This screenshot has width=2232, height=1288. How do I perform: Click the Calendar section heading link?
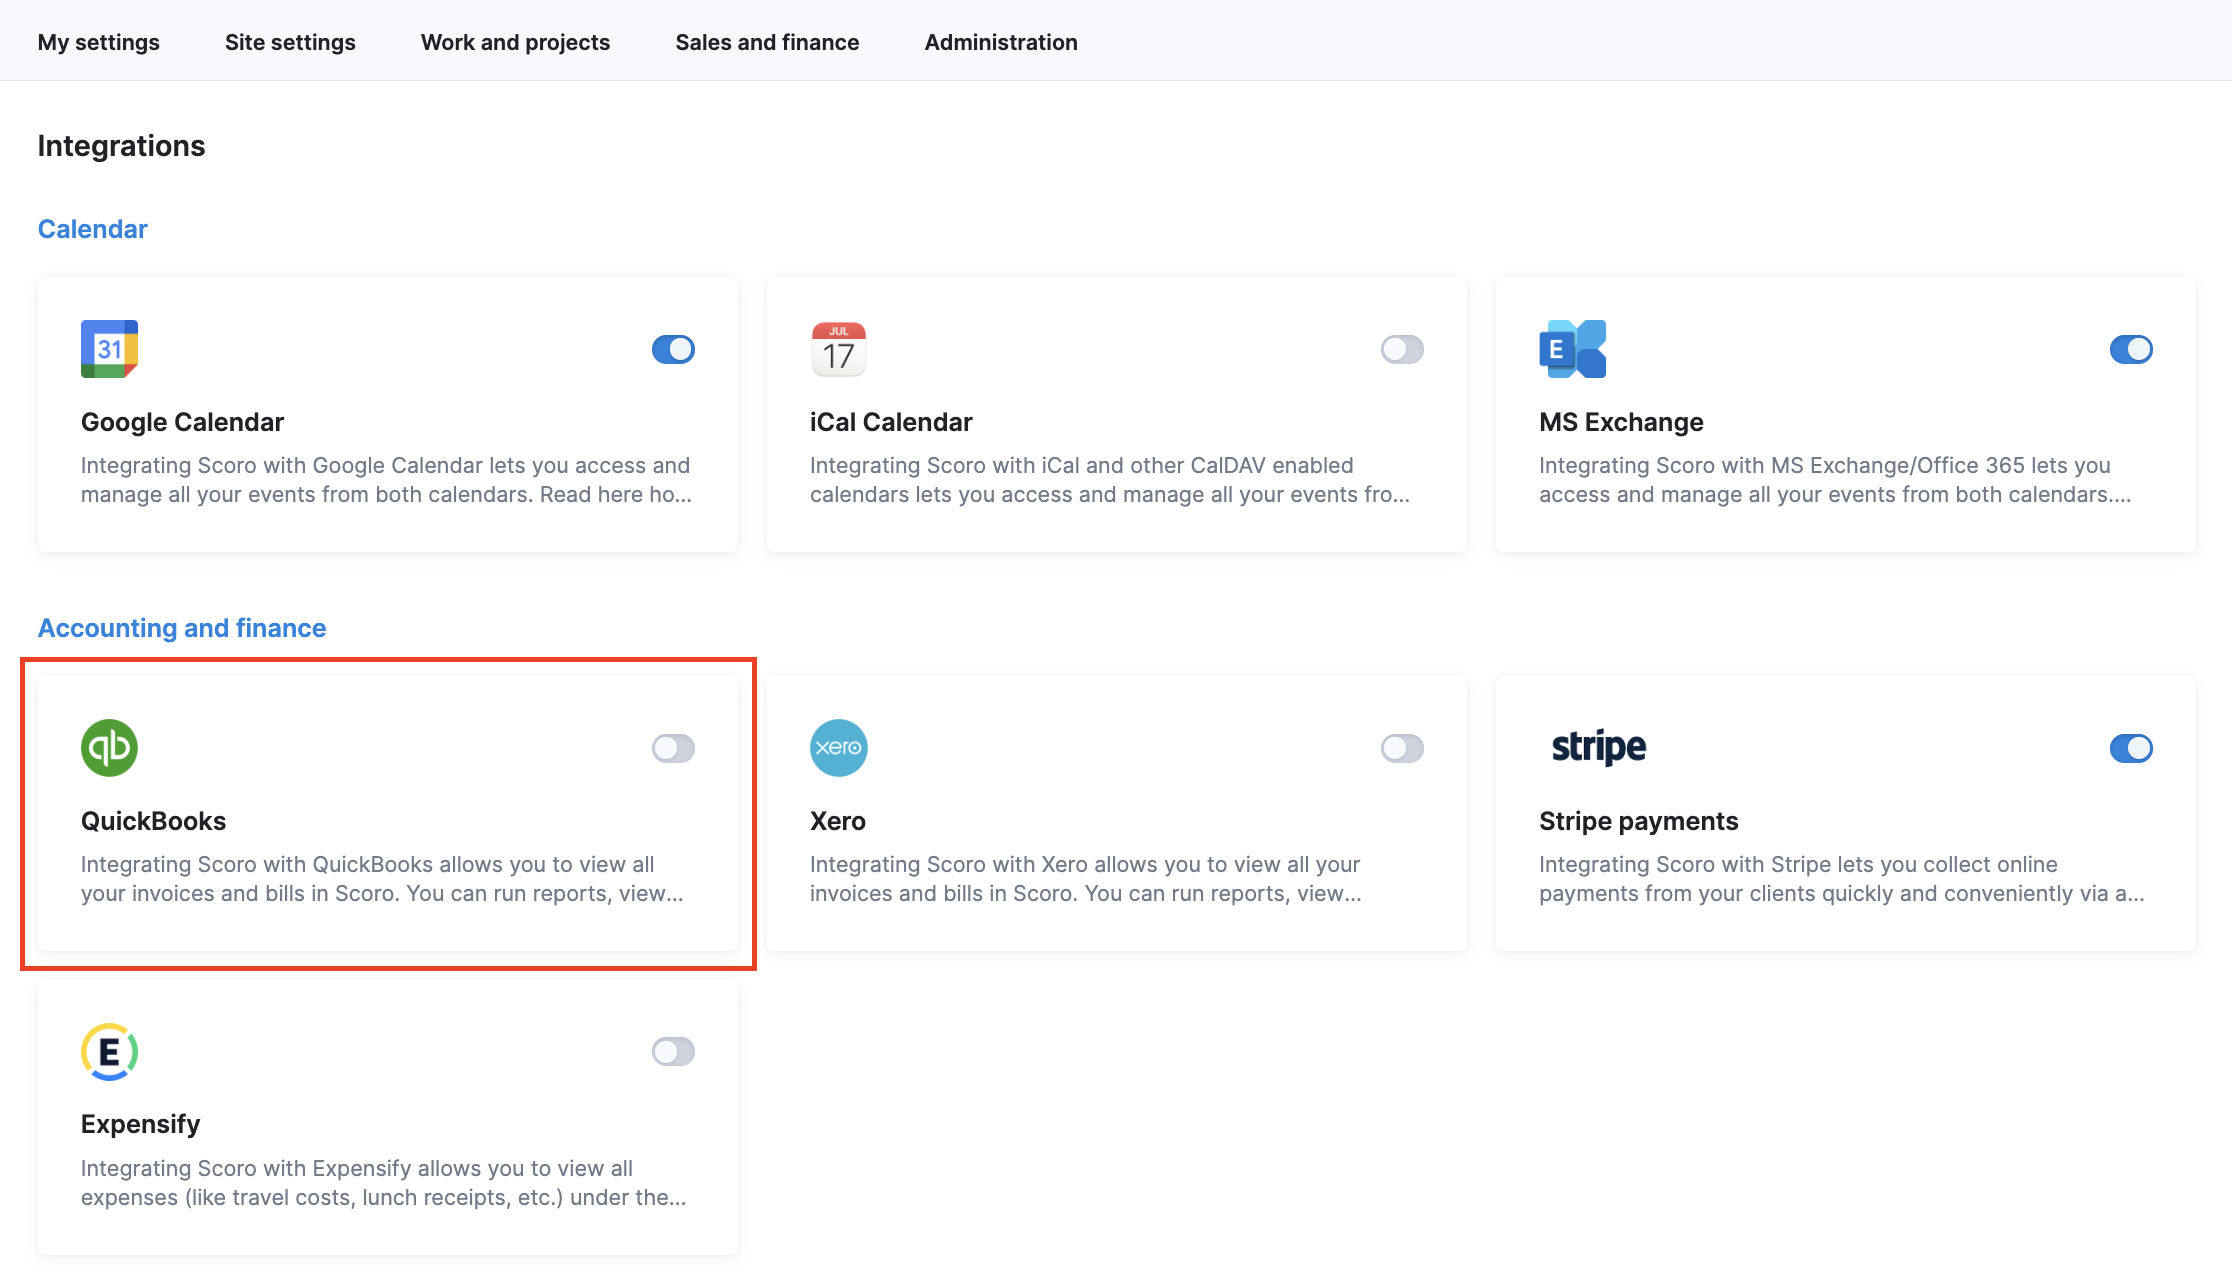click(x=92, y=229)
